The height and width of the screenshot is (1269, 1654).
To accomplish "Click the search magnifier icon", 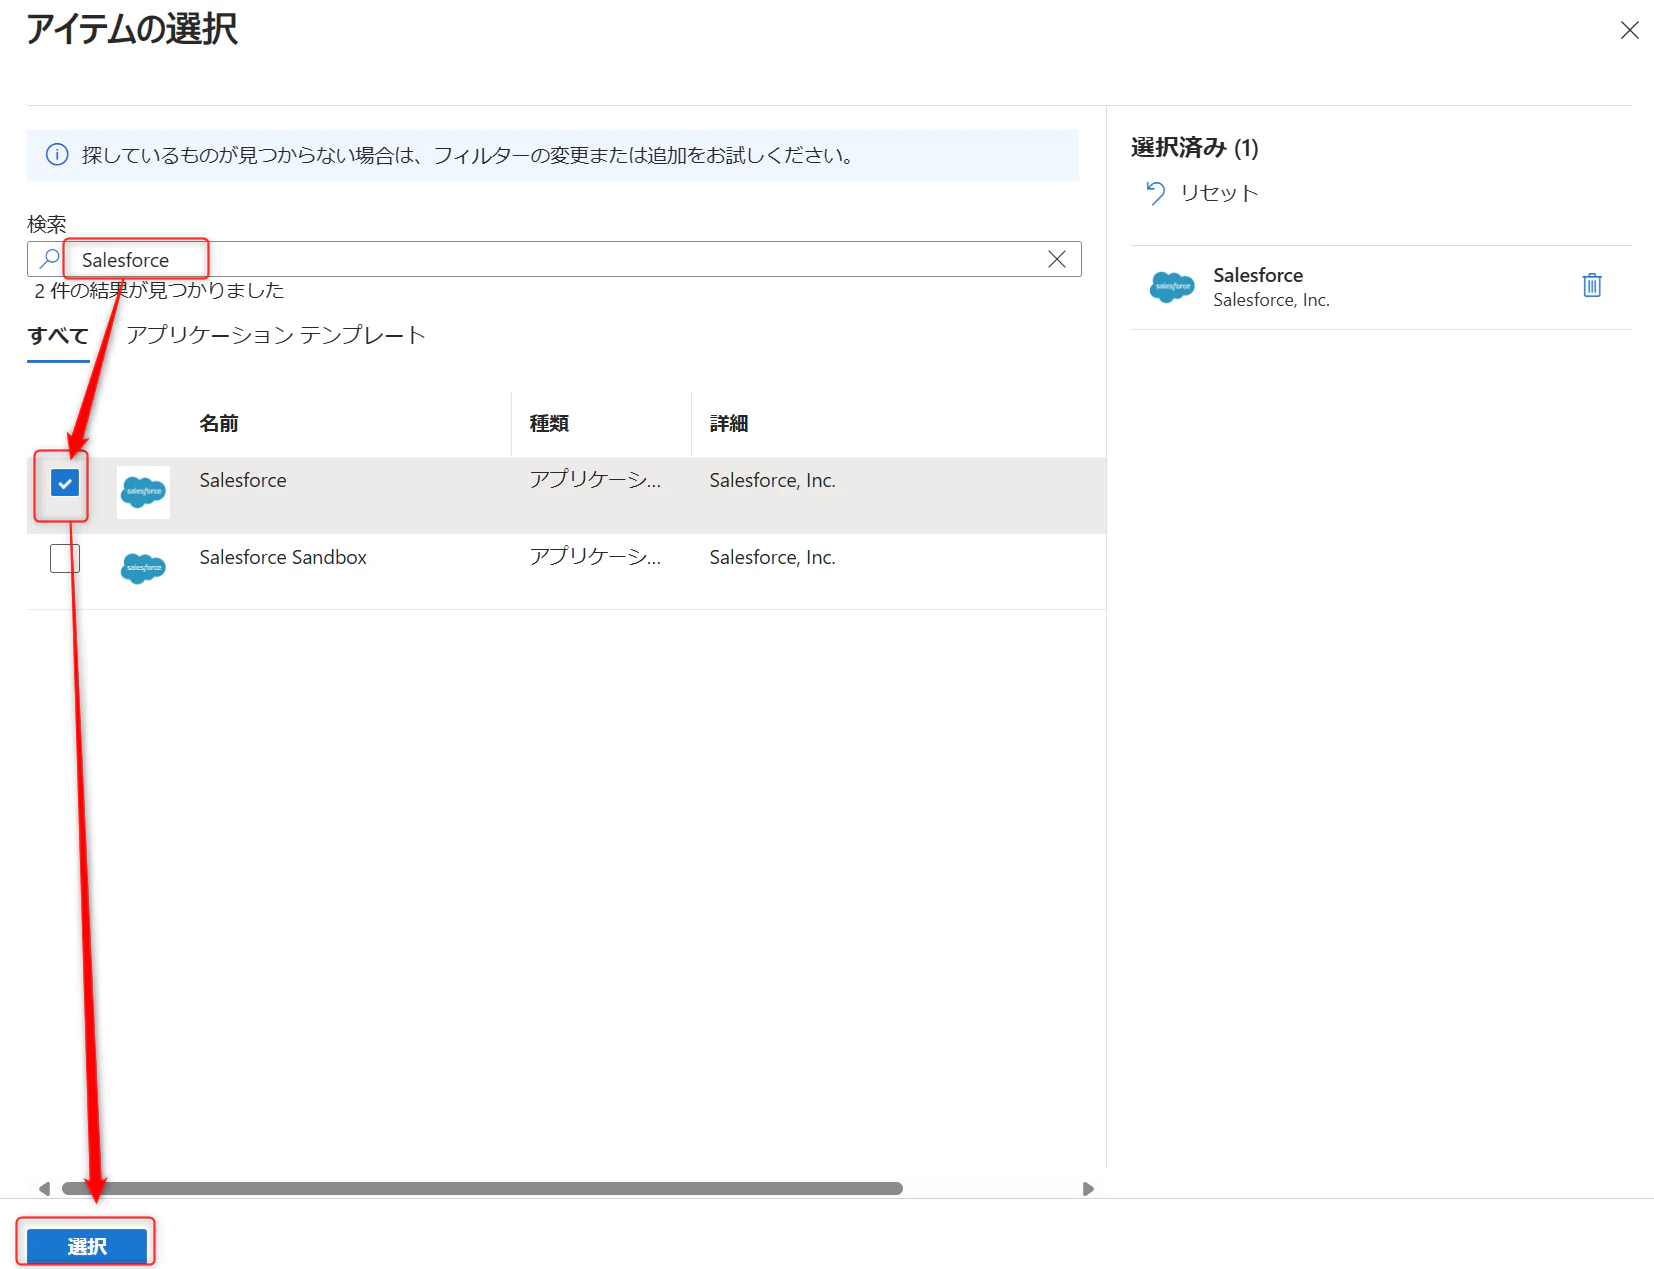I will [x=48, y=259].
